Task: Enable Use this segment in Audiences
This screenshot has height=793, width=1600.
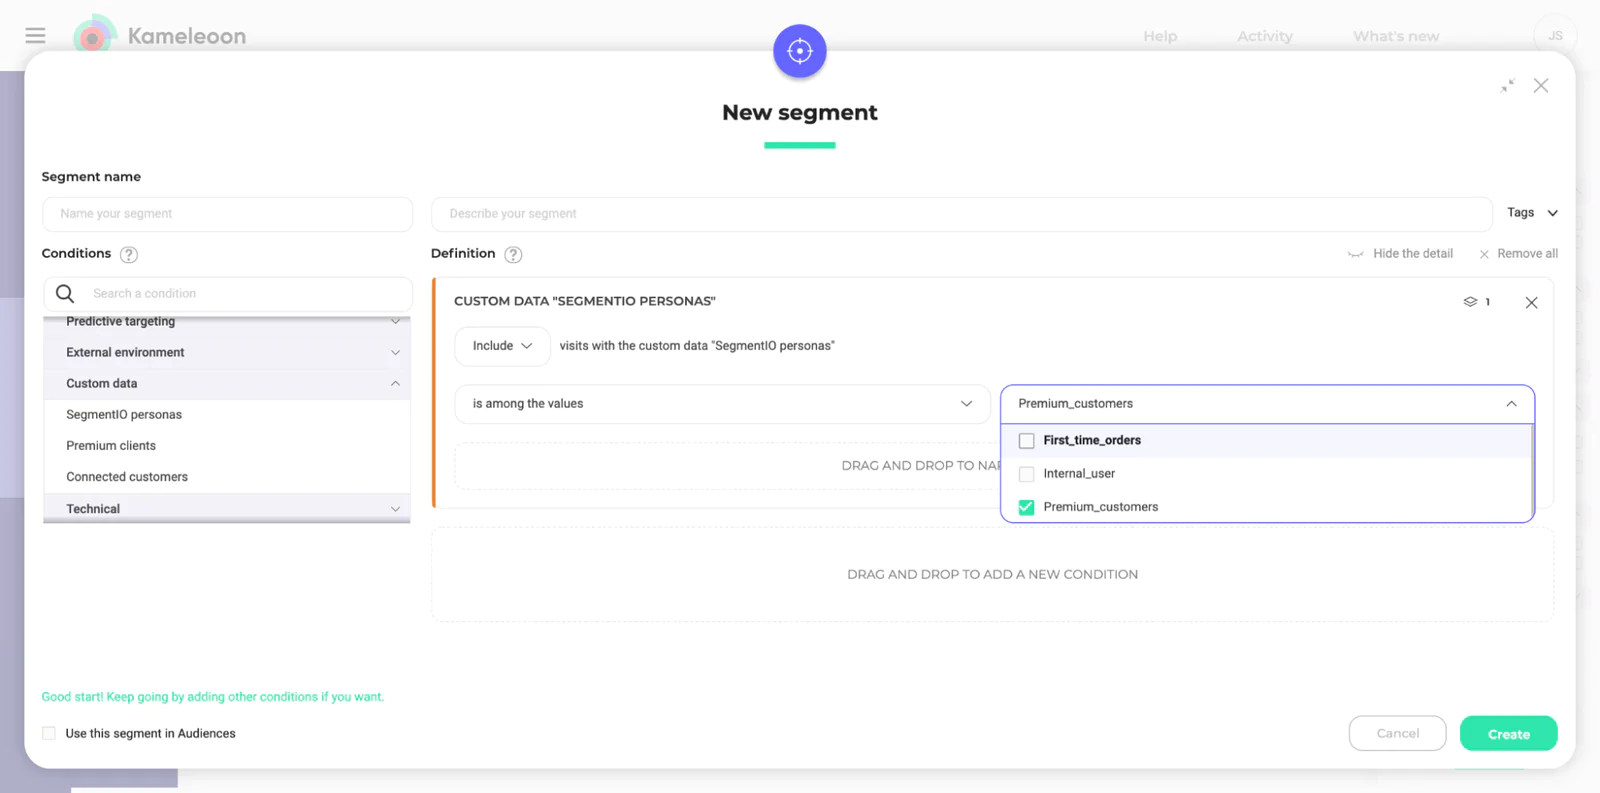Action: pos(49,734)
